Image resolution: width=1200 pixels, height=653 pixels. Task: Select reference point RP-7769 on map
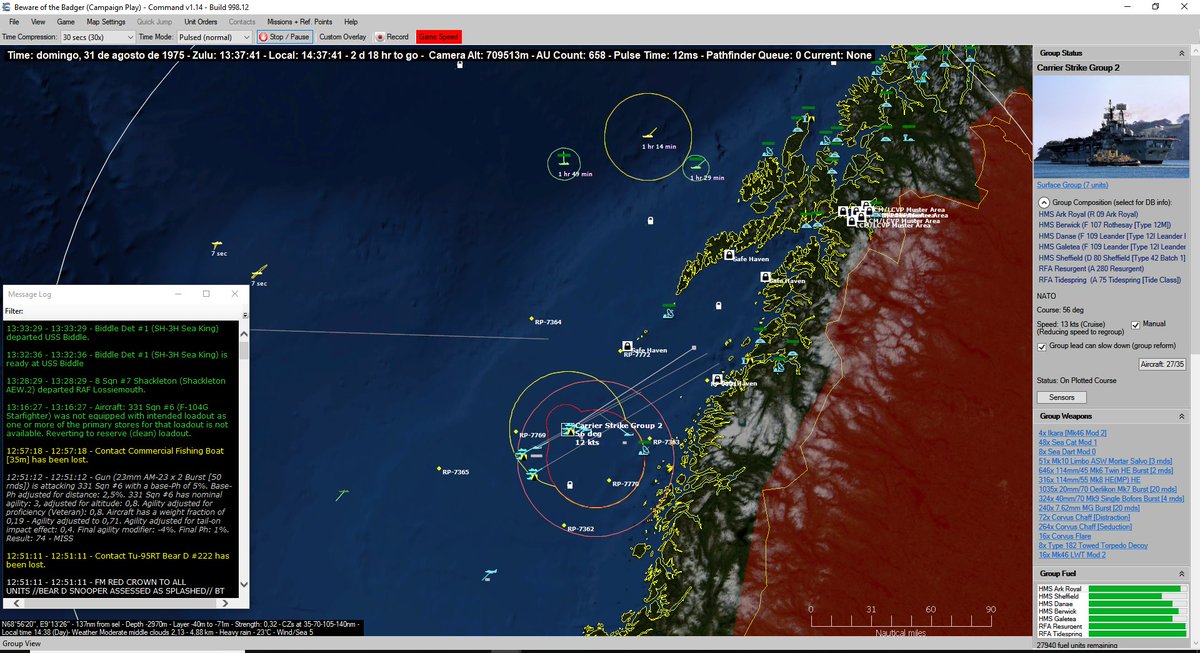click(517, 434)
